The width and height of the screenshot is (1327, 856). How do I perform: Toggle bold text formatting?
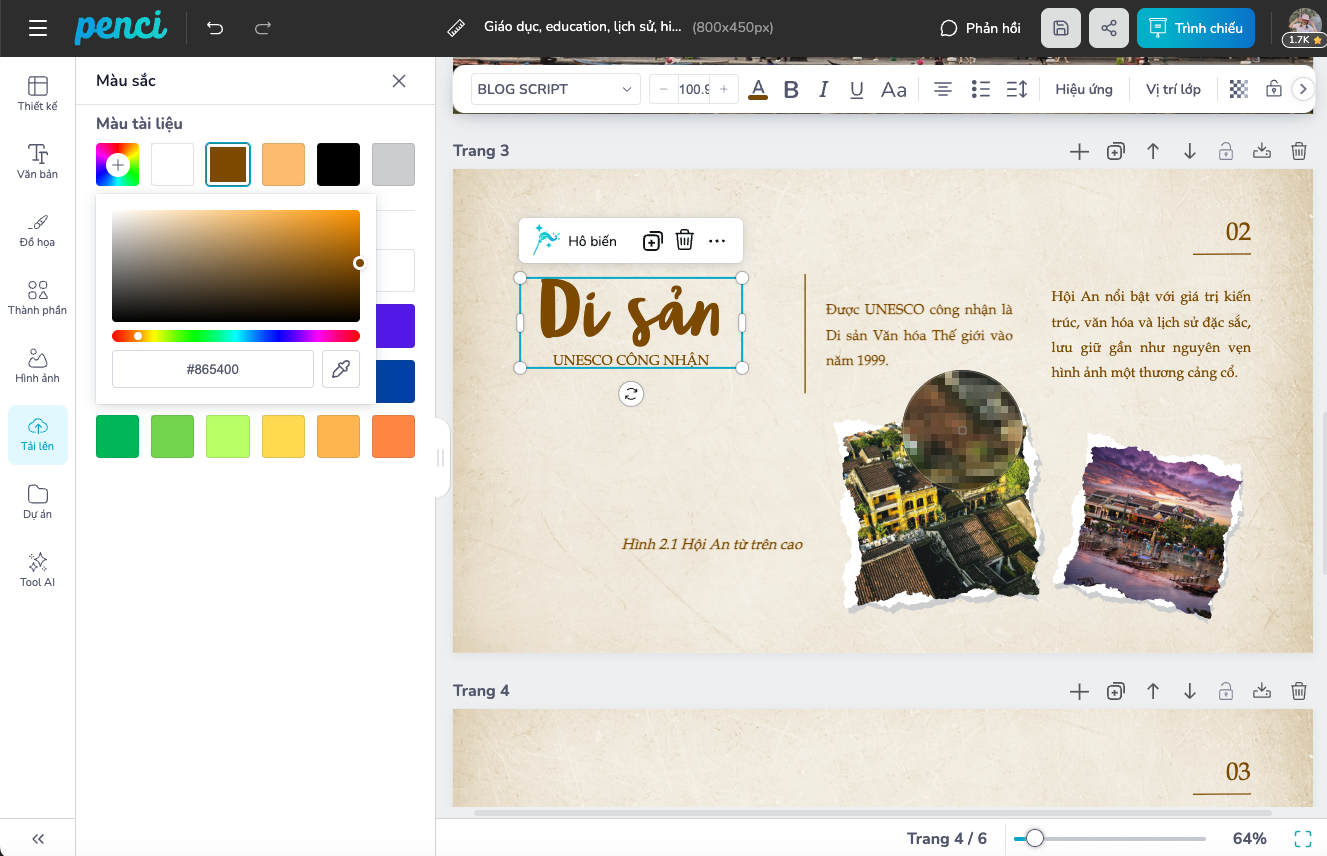791,89
